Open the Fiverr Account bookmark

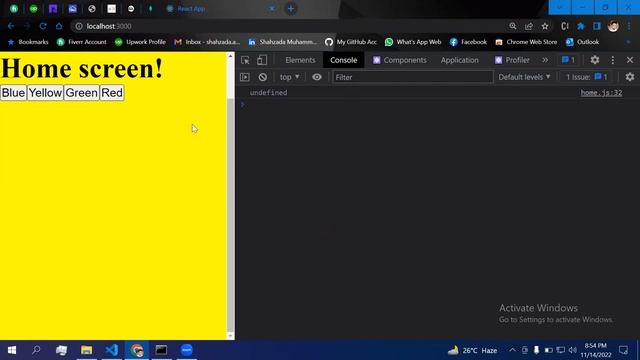point(82,42)
